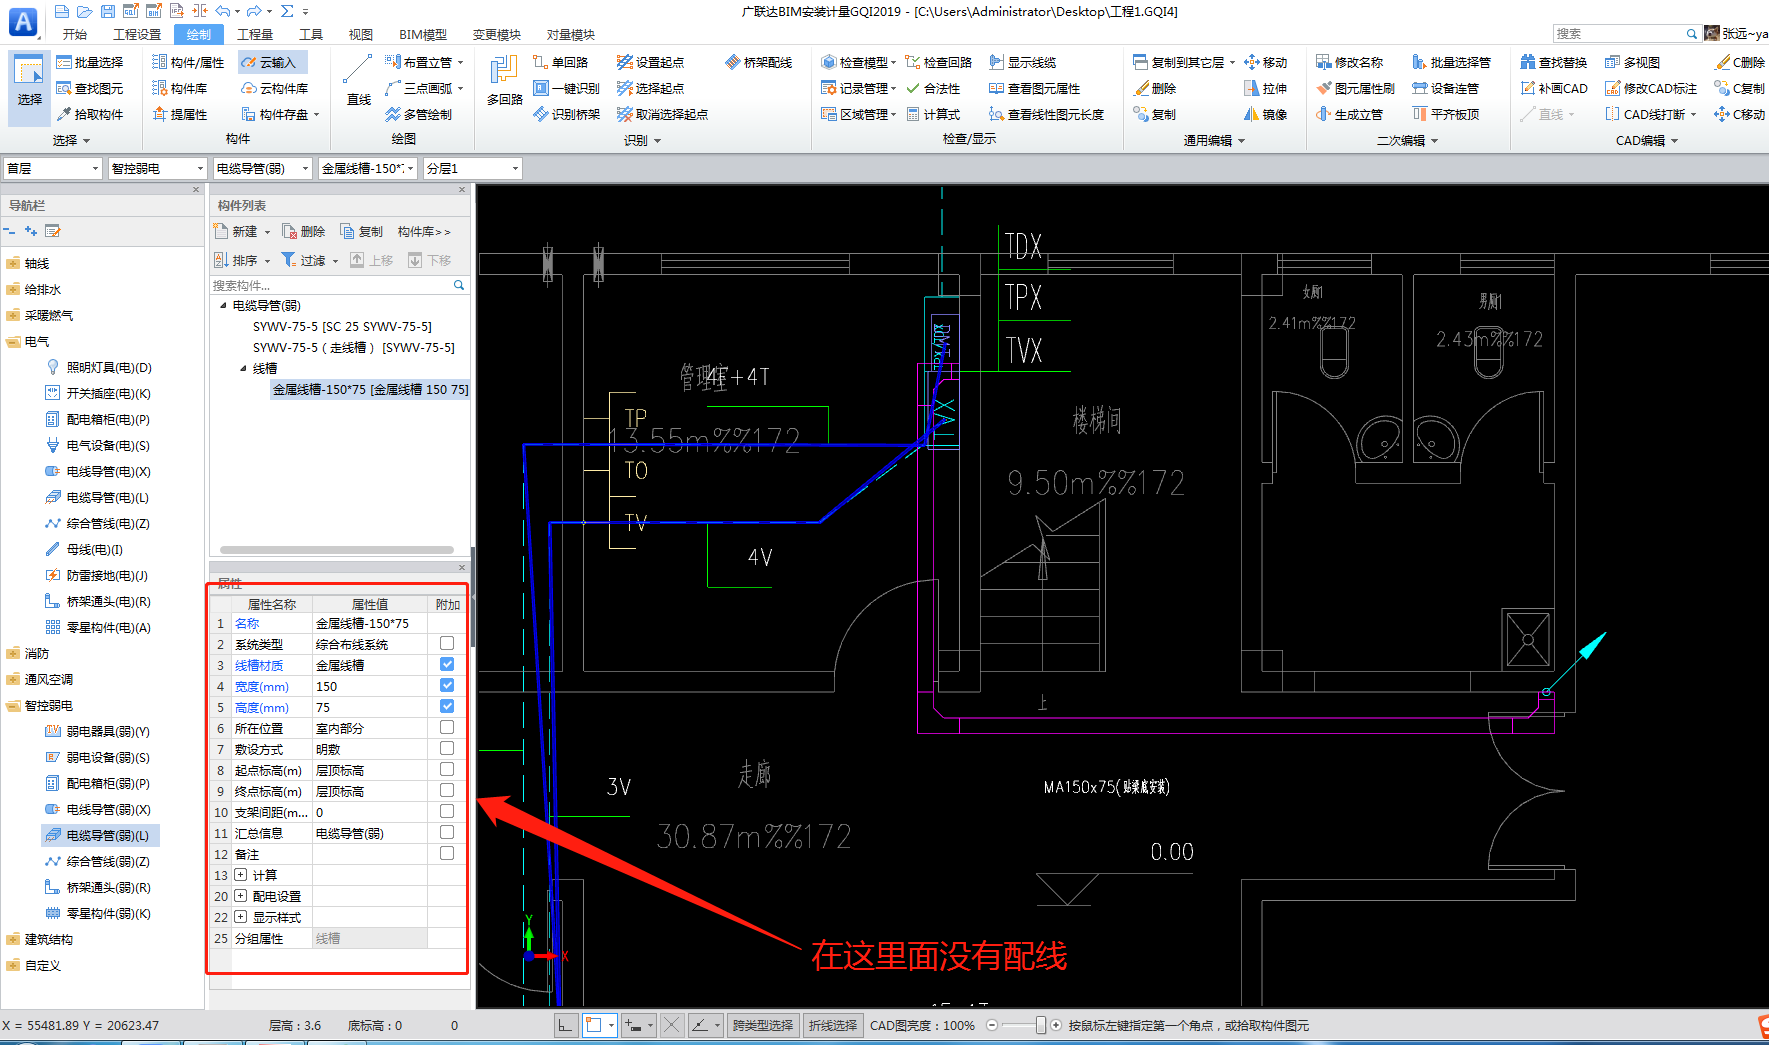Image resolution: width=1769 pixels, height=1045 pixels.
Task: Run 一键识别 one-click recognition
Action: coord(567,88)
